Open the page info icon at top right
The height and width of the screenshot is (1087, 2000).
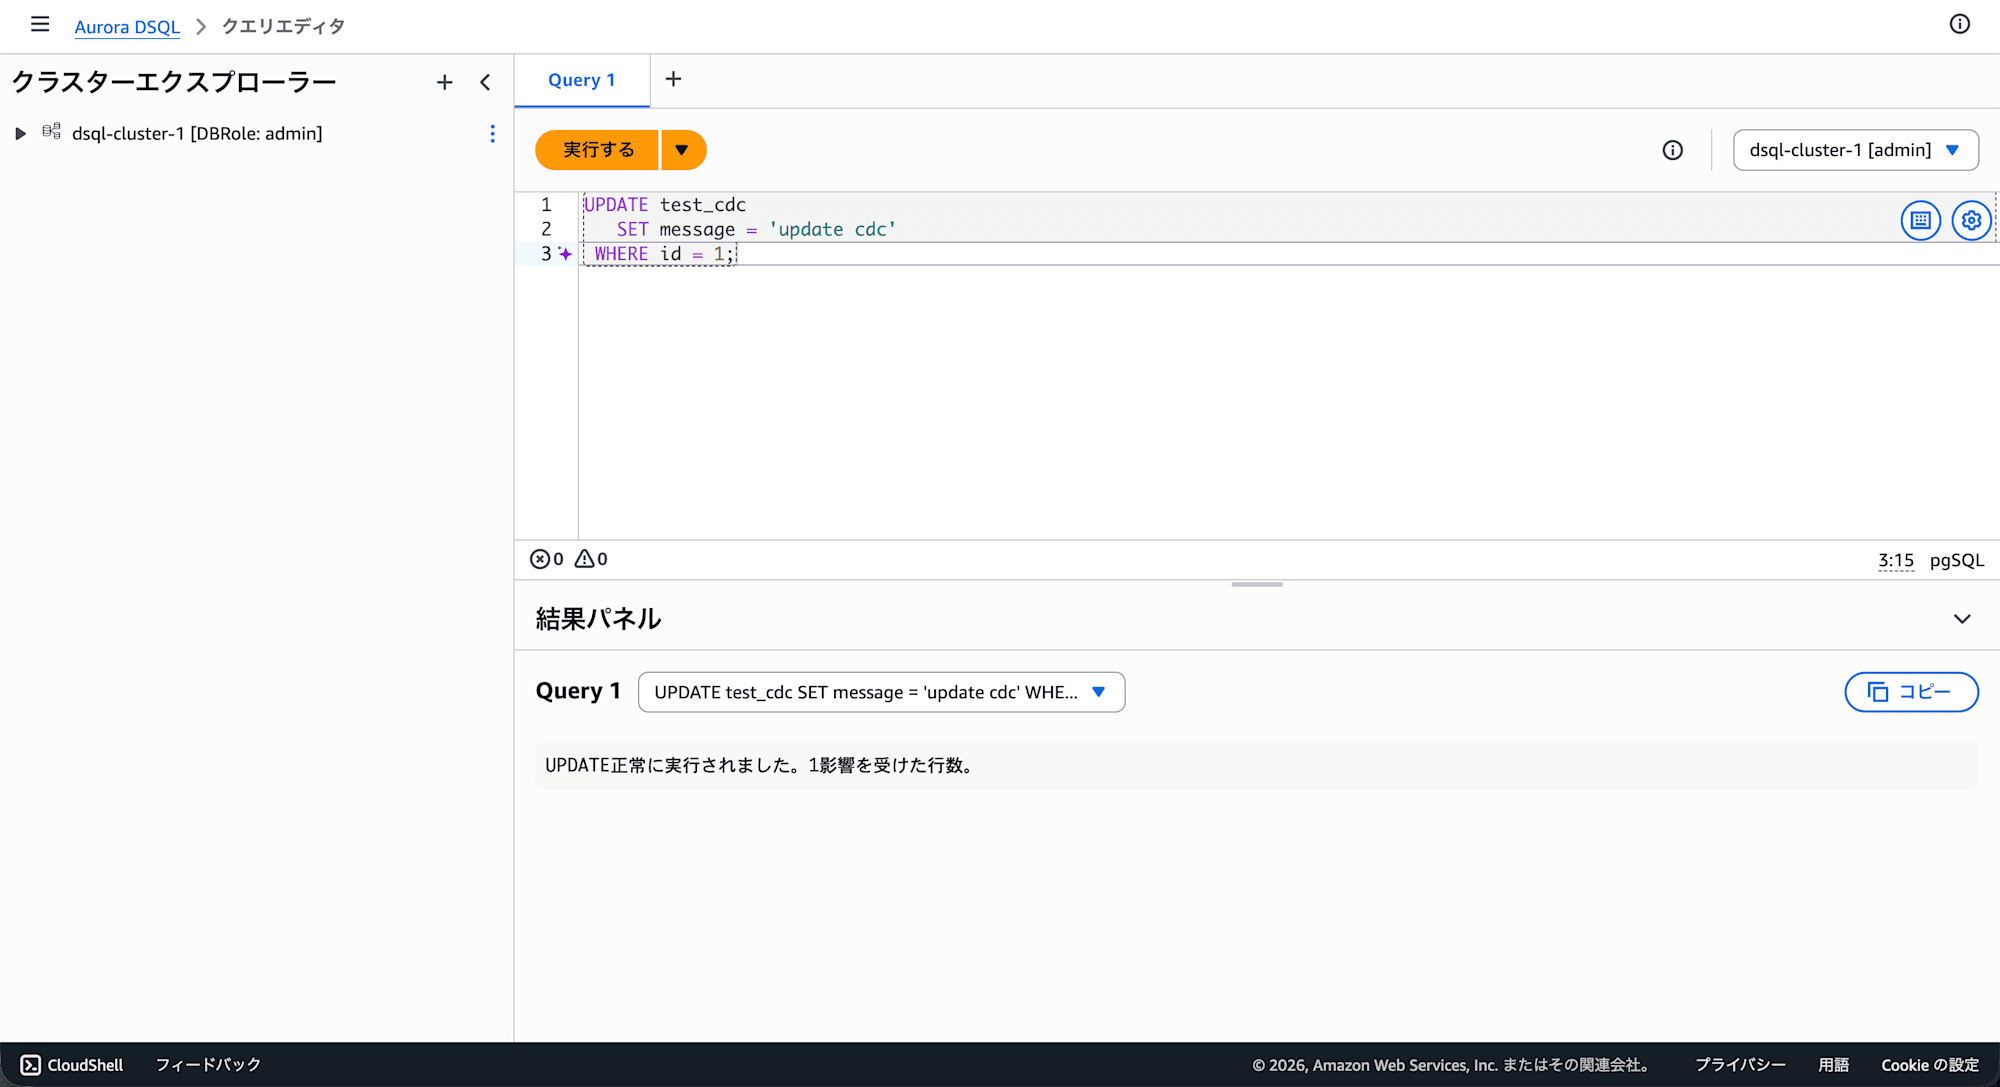point(1959,25)
